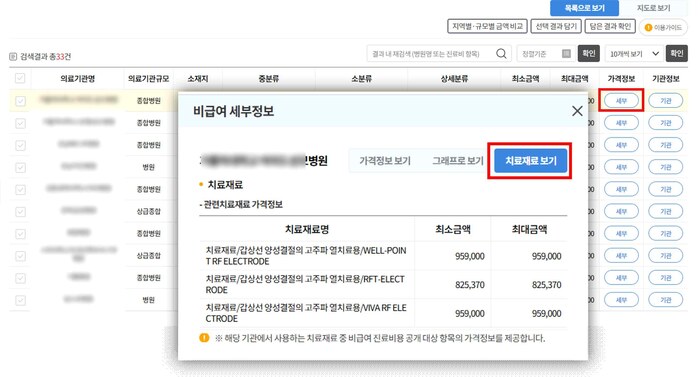This screenshot has height=377, width=700.
Task: Toggle the select-all checkbox in table header
Action: pos(20,79)
